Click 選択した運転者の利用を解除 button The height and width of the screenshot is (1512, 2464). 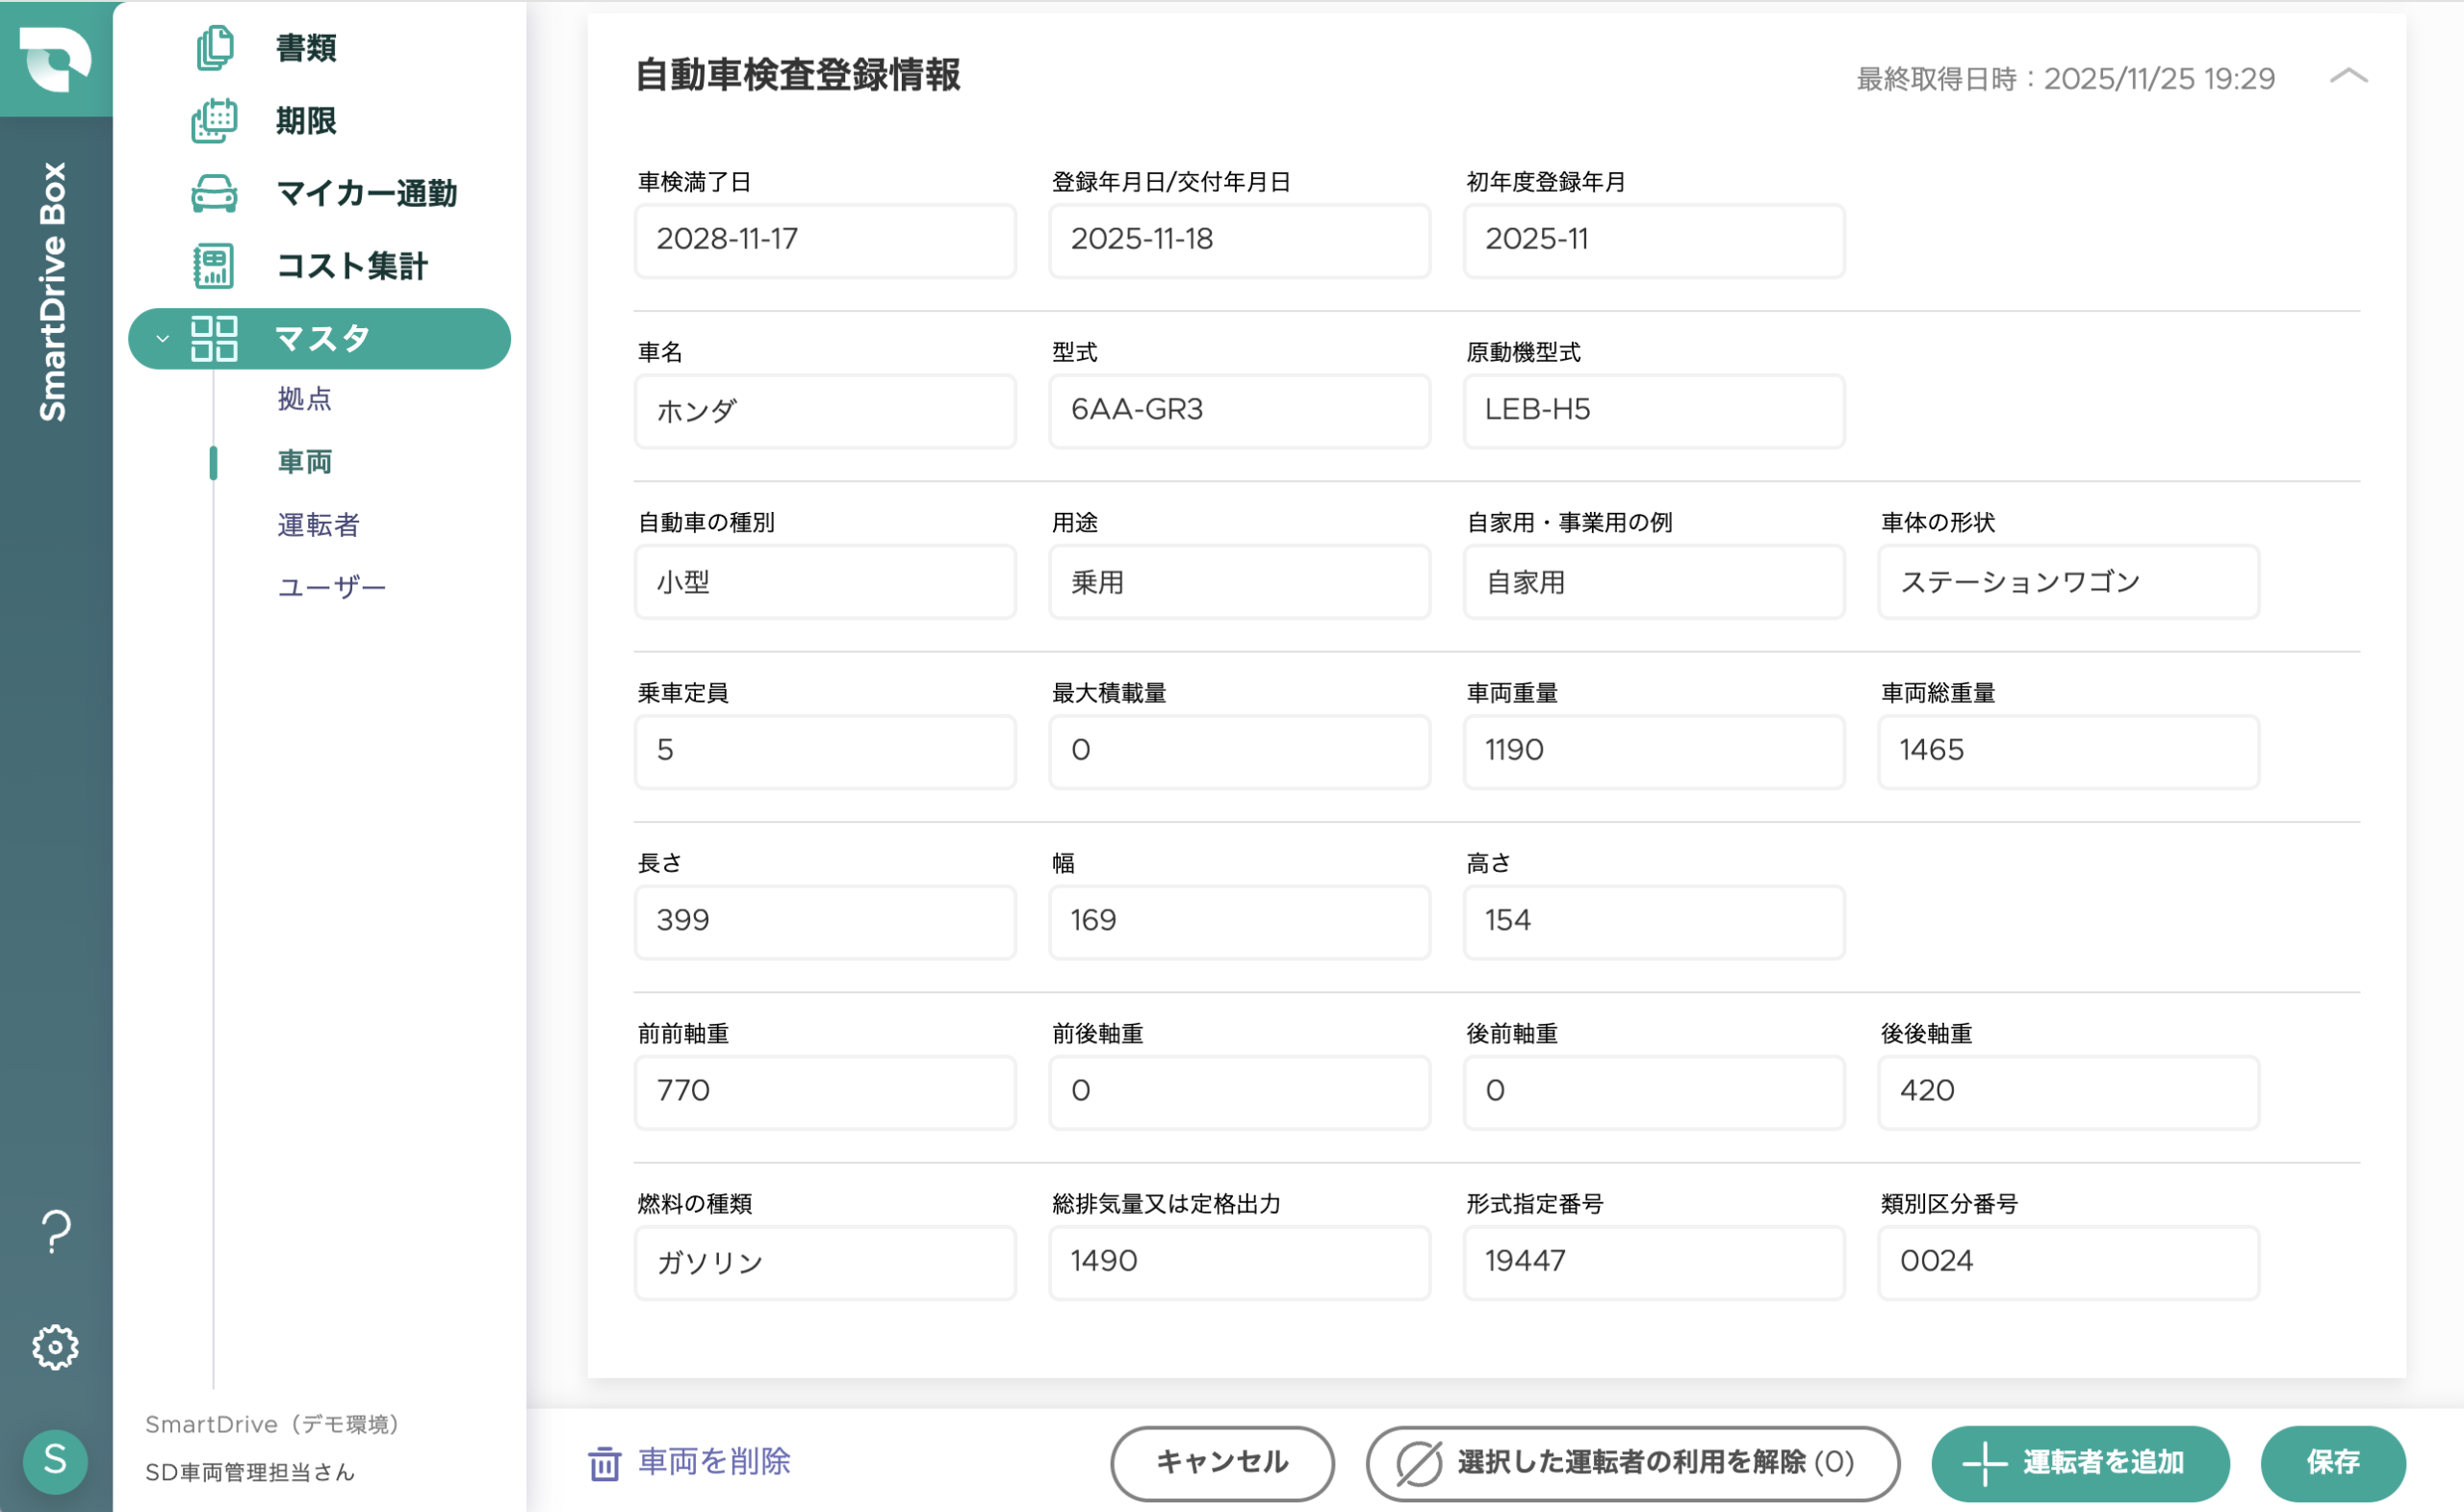[x=1633, y=1463]
